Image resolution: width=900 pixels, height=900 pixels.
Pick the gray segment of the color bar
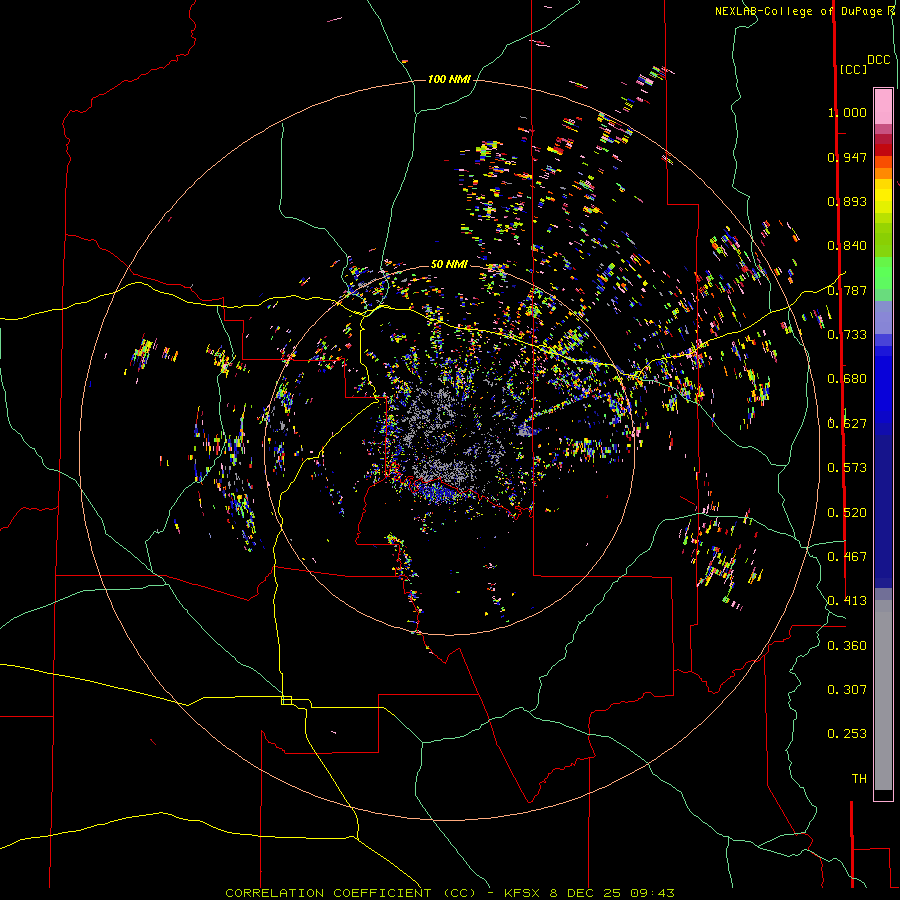pyautogui.click(x=883, y=695)
